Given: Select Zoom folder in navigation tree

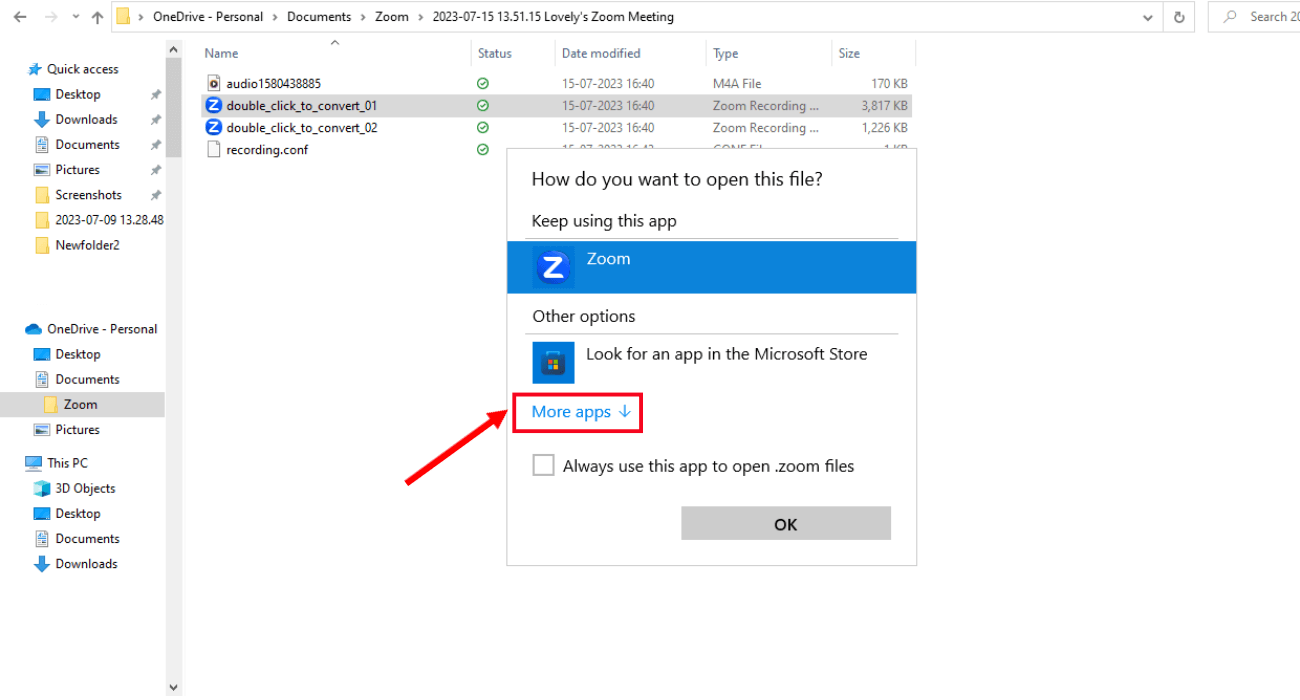Looking at the screenshot, I should 80,404.
